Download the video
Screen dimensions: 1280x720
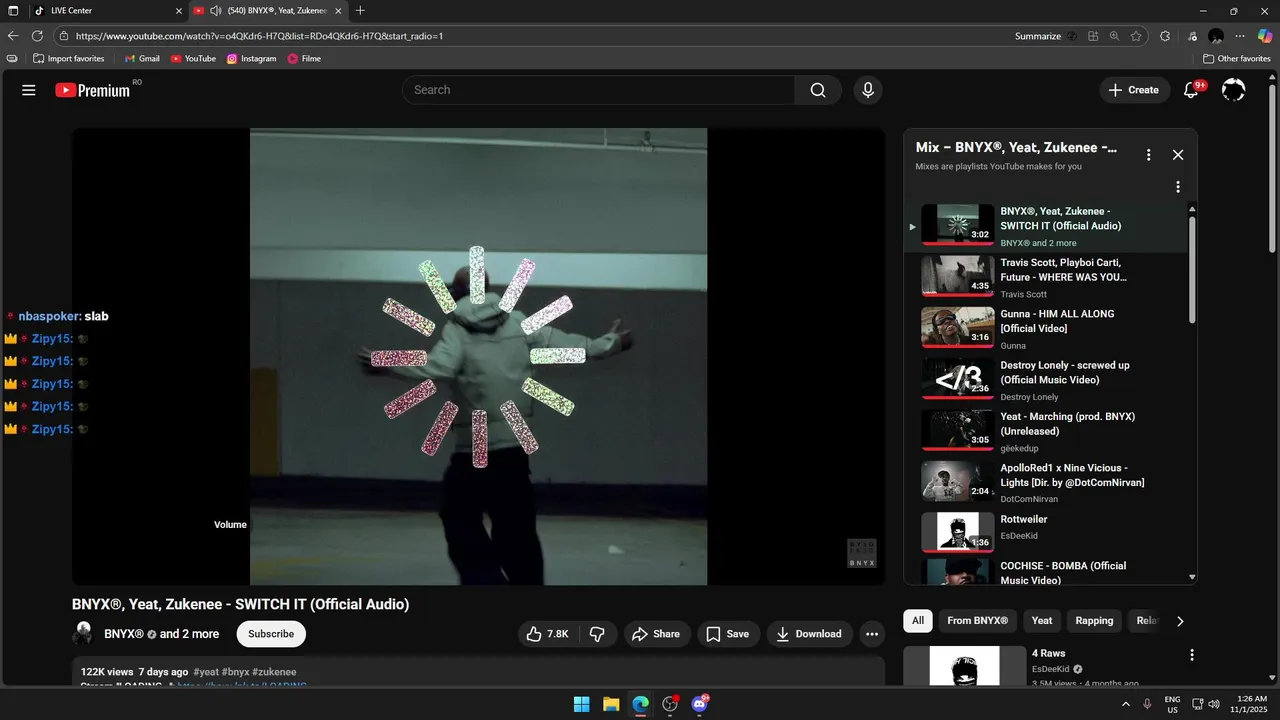tap(808, 634)
